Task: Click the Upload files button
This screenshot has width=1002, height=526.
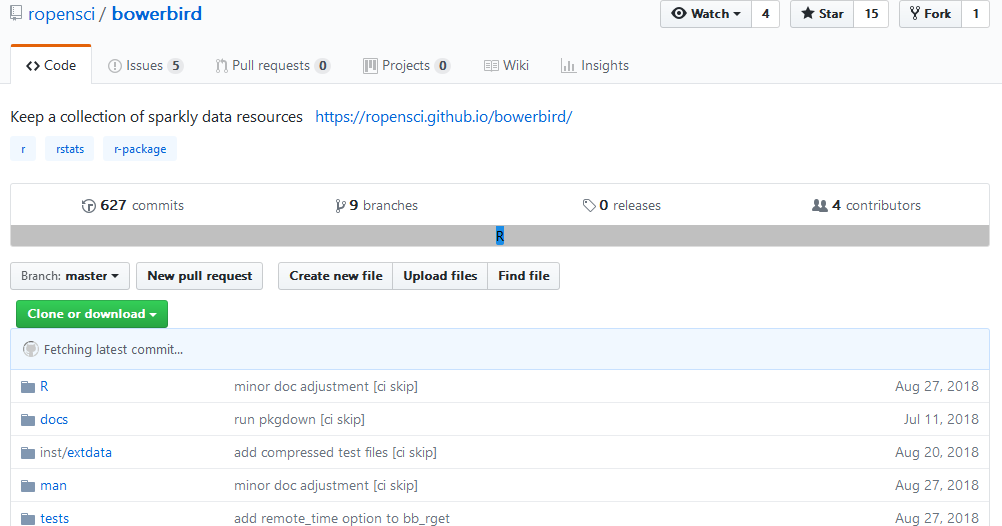Action: tap(440, 276)
